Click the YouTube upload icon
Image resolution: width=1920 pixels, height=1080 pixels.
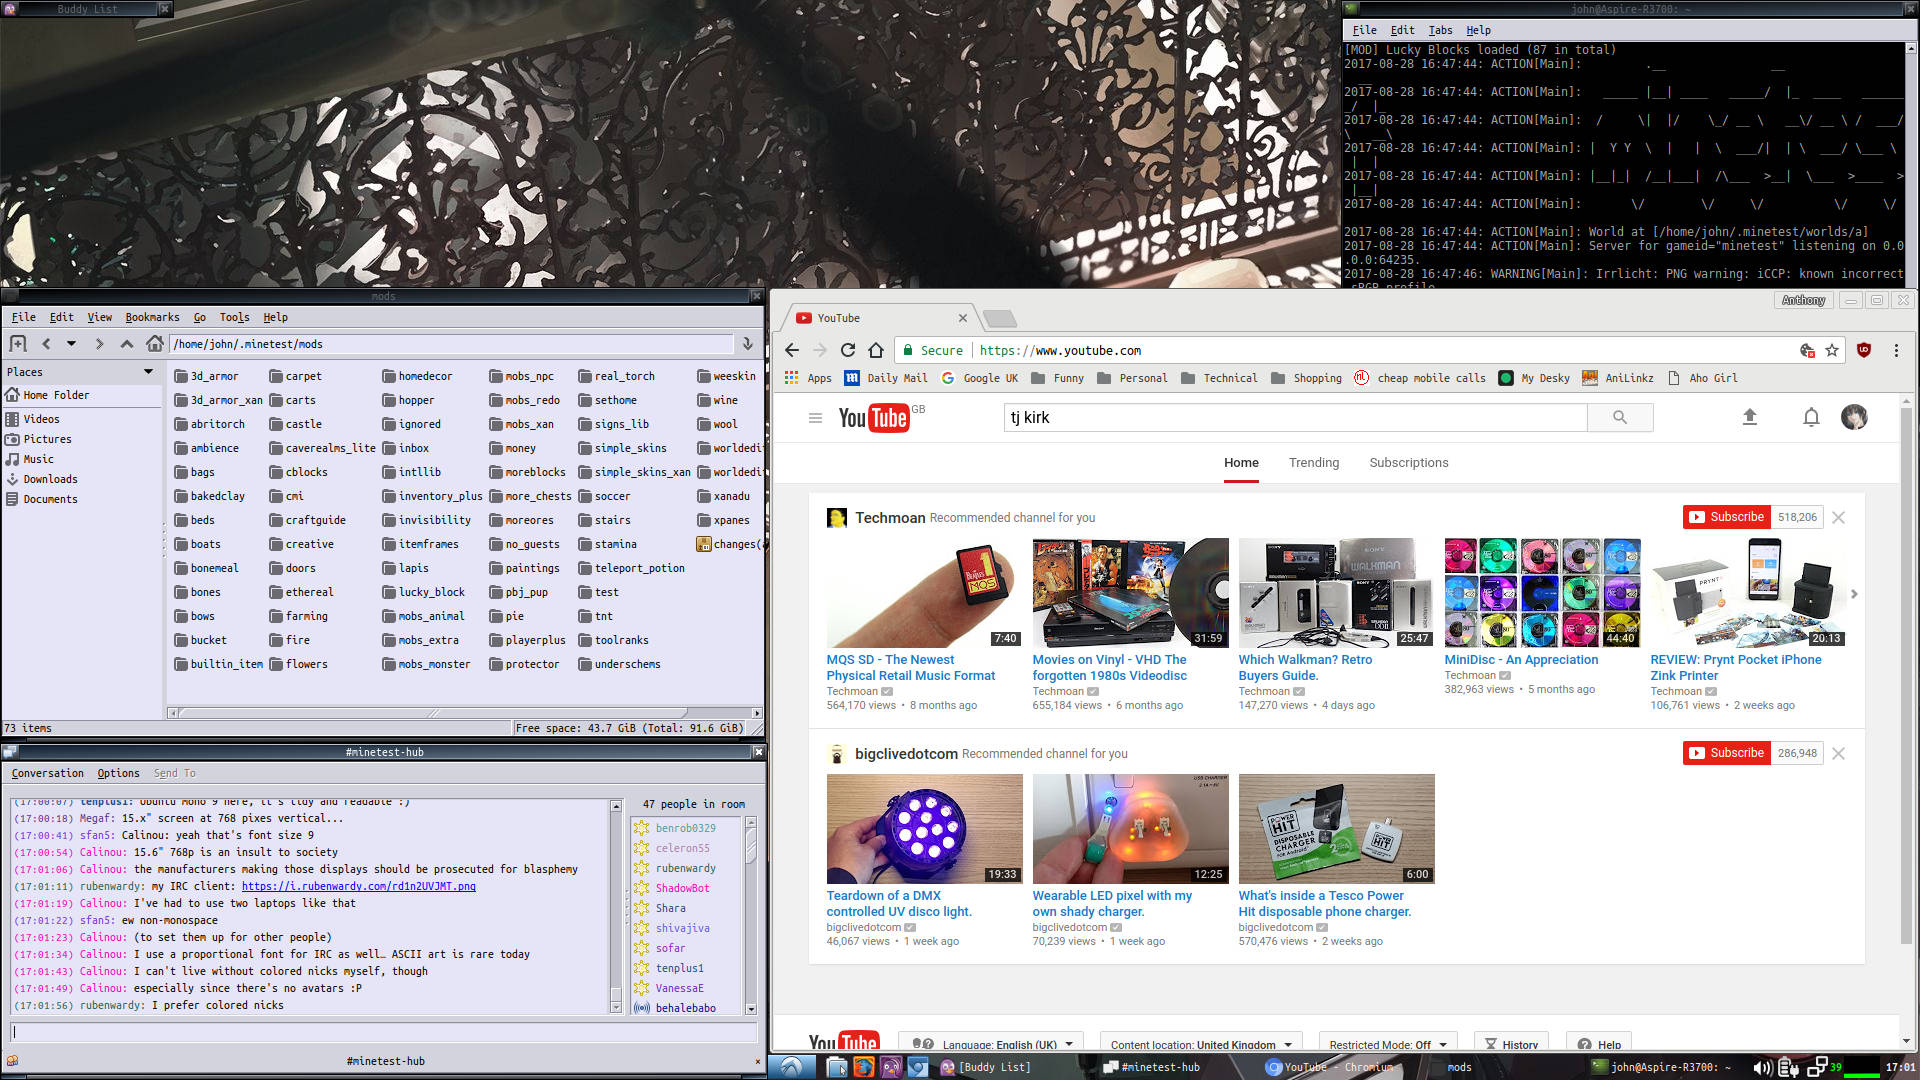click(1750, 417)
